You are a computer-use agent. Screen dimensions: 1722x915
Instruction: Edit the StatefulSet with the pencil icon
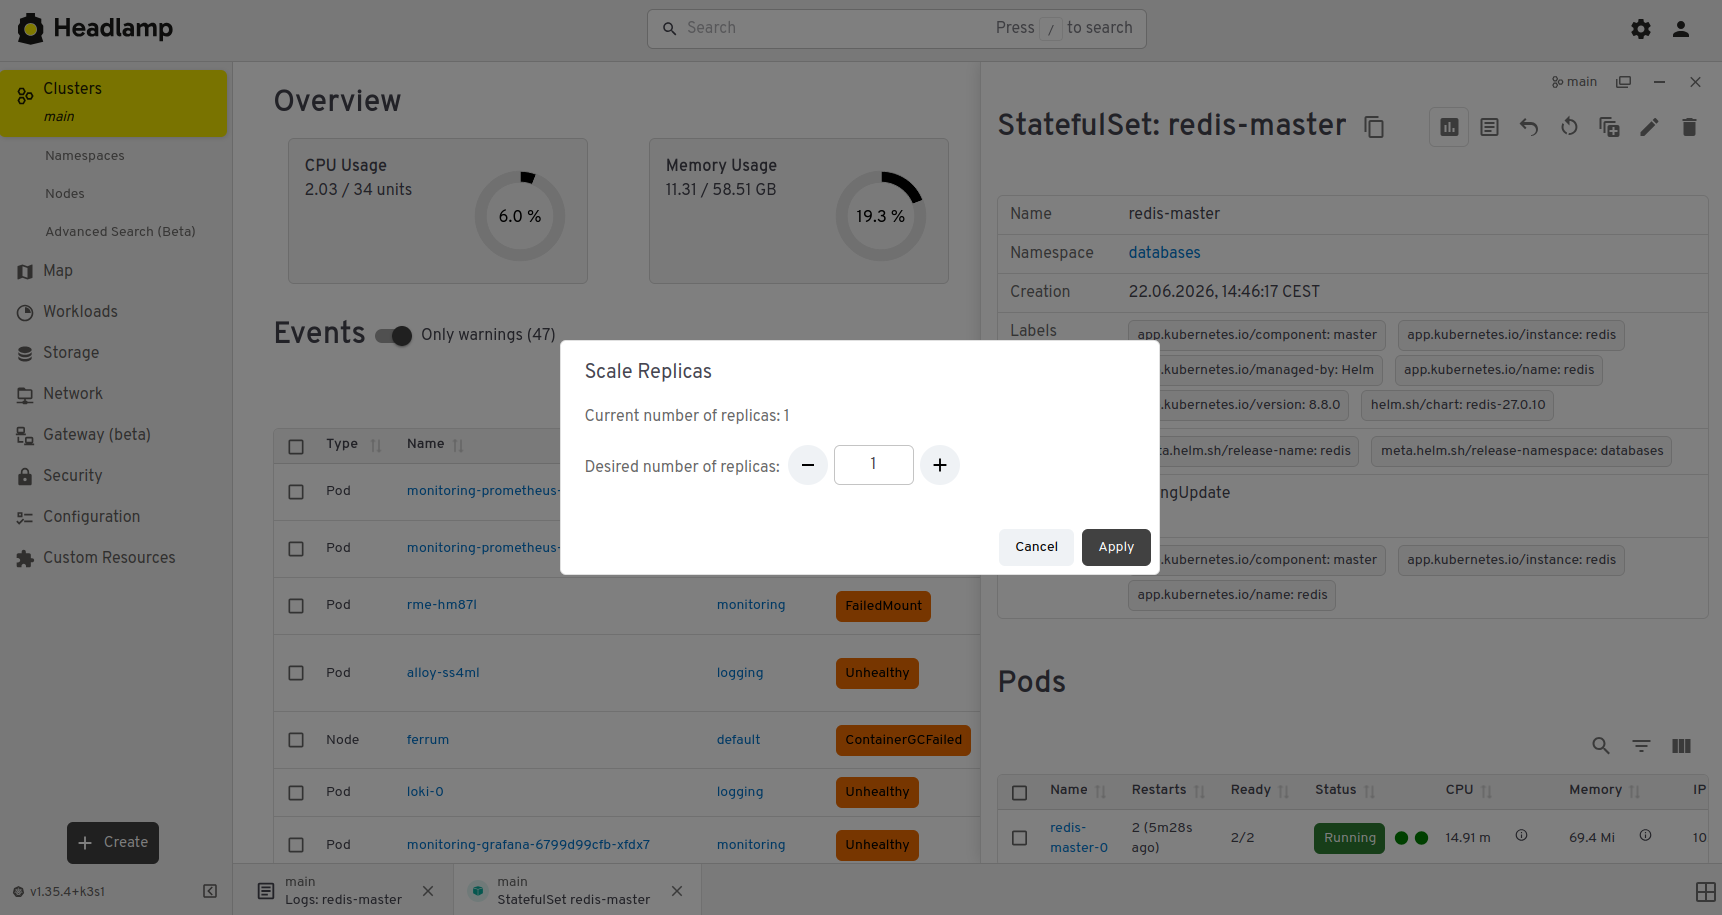tap(1649, 127)
